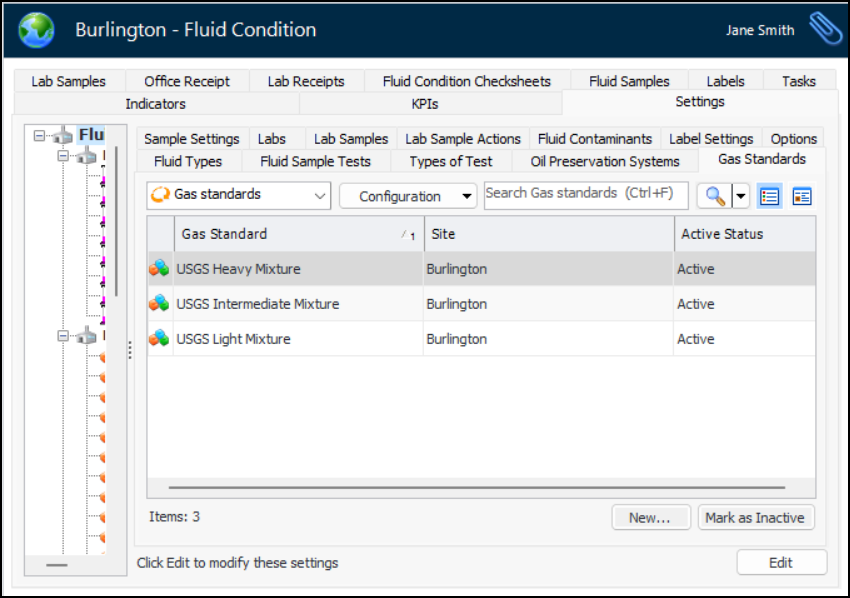
Task: Open the Options sub-tab
Action: [794, 139]
